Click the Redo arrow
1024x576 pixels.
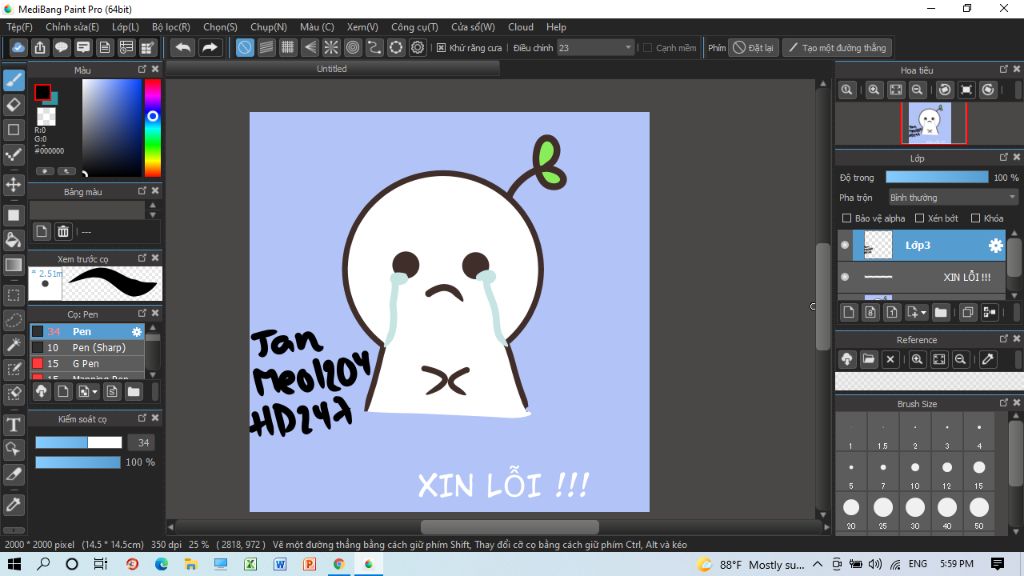(x=210, y=48)
